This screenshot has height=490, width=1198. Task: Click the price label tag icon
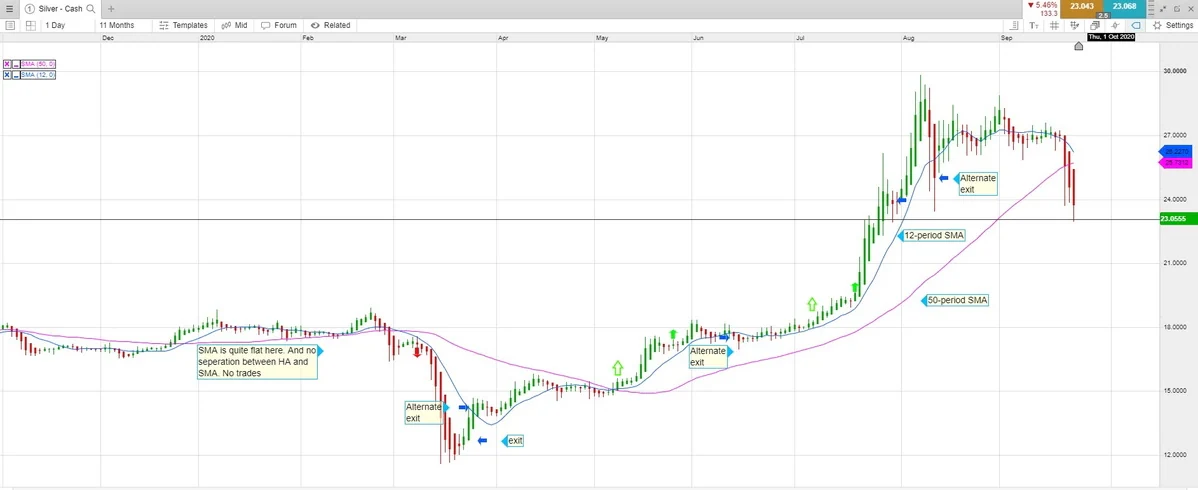(x=1135, y=25)
